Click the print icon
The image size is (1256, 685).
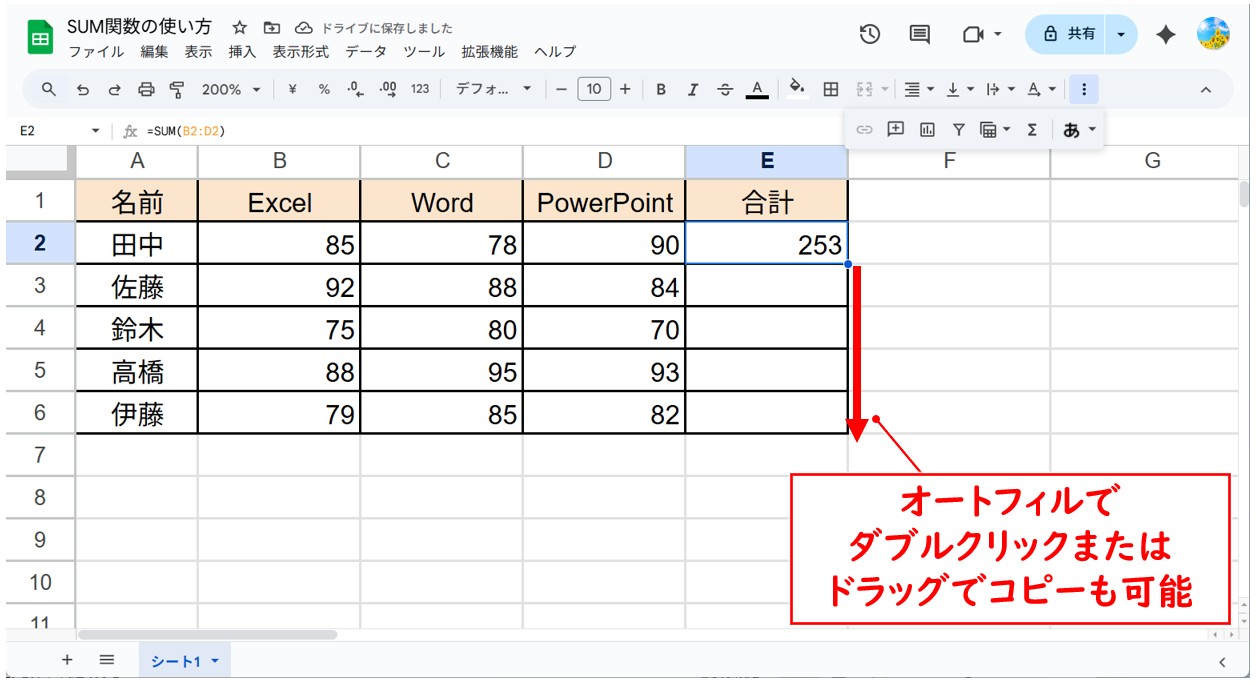point(146,90)
